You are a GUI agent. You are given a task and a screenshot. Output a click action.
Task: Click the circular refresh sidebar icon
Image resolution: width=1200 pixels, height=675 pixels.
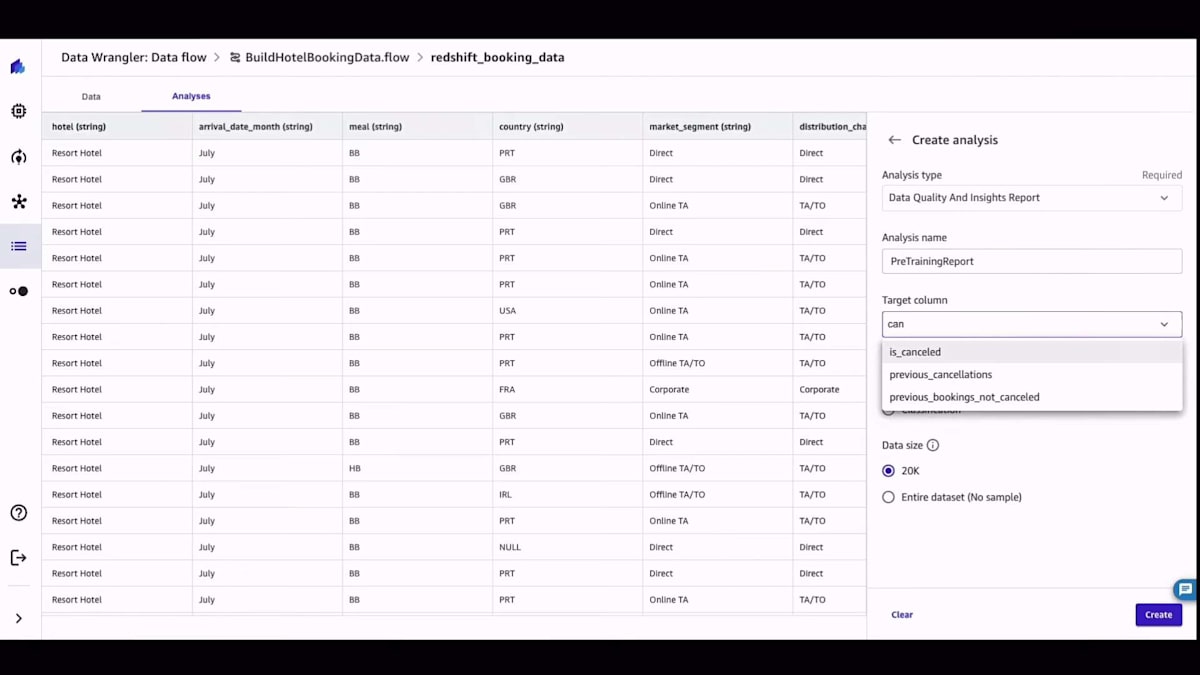pyautogui.click(x=18, y=157)
